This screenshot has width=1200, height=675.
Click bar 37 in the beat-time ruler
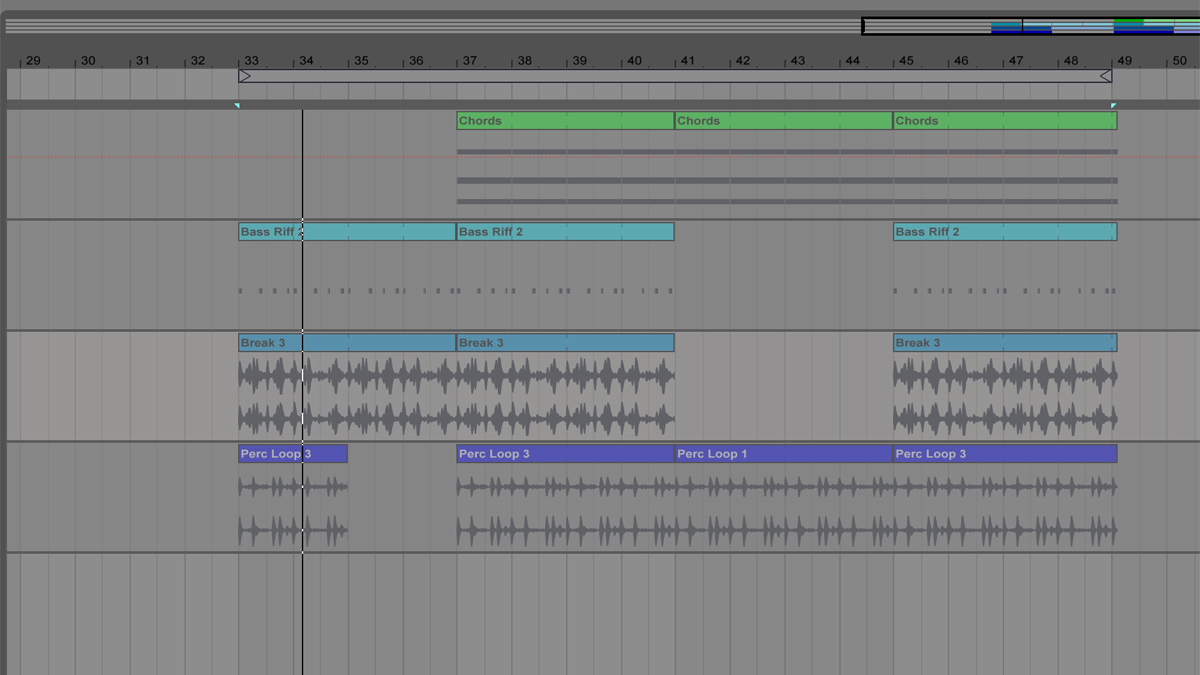click(470, 61)
